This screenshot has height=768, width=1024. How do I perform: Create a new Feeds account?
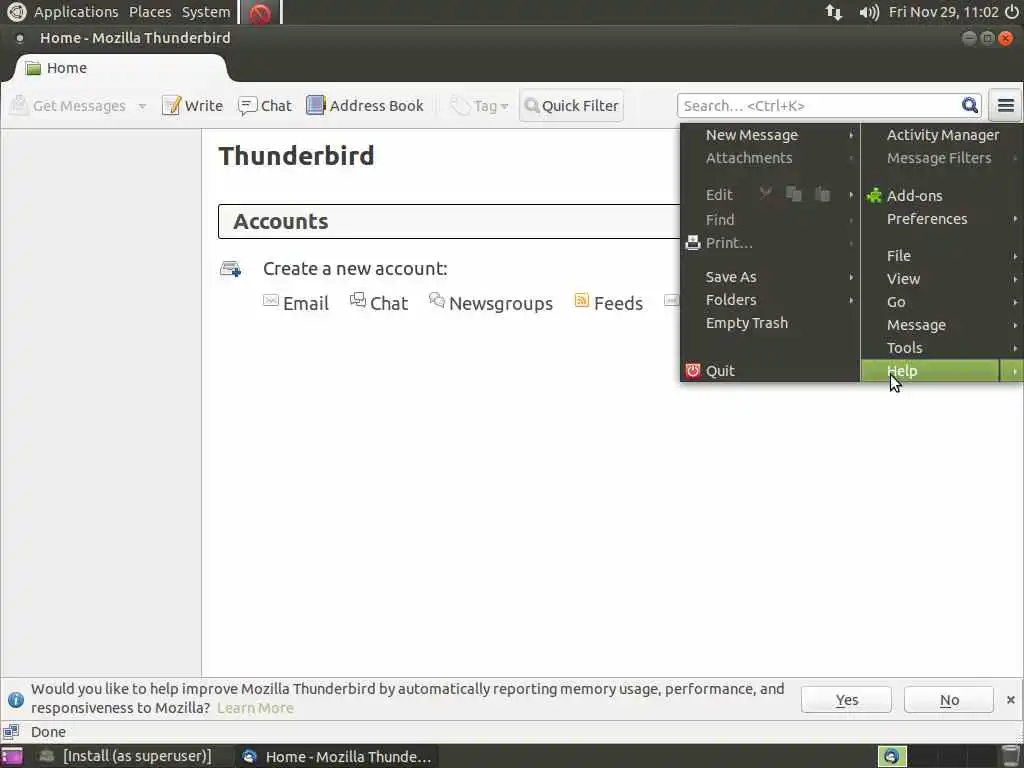click(x=618, y=303)
